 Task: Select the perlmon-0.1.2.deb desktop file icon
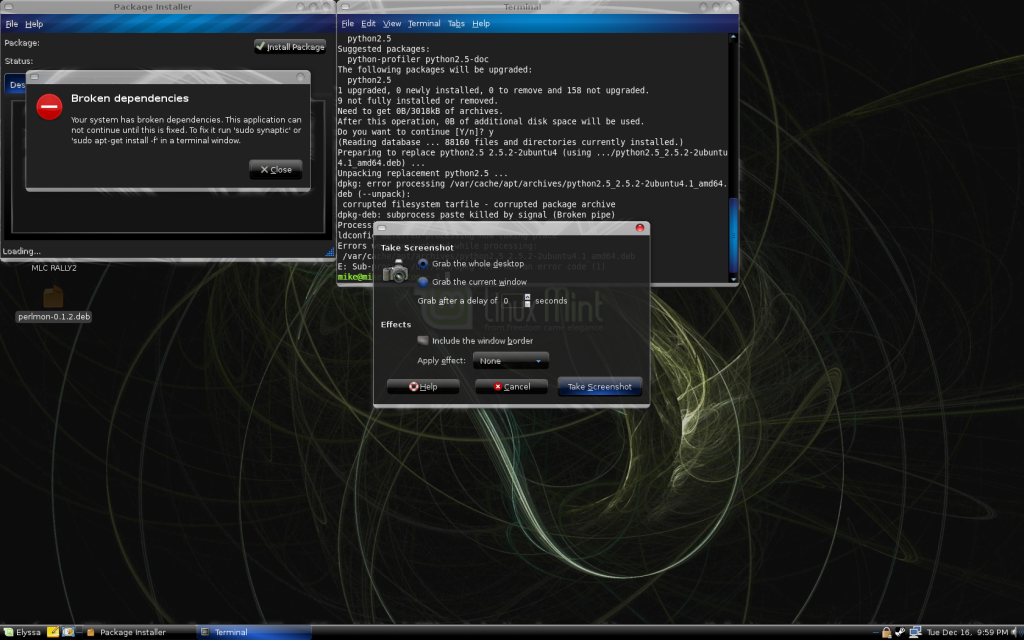pos(54,298)
